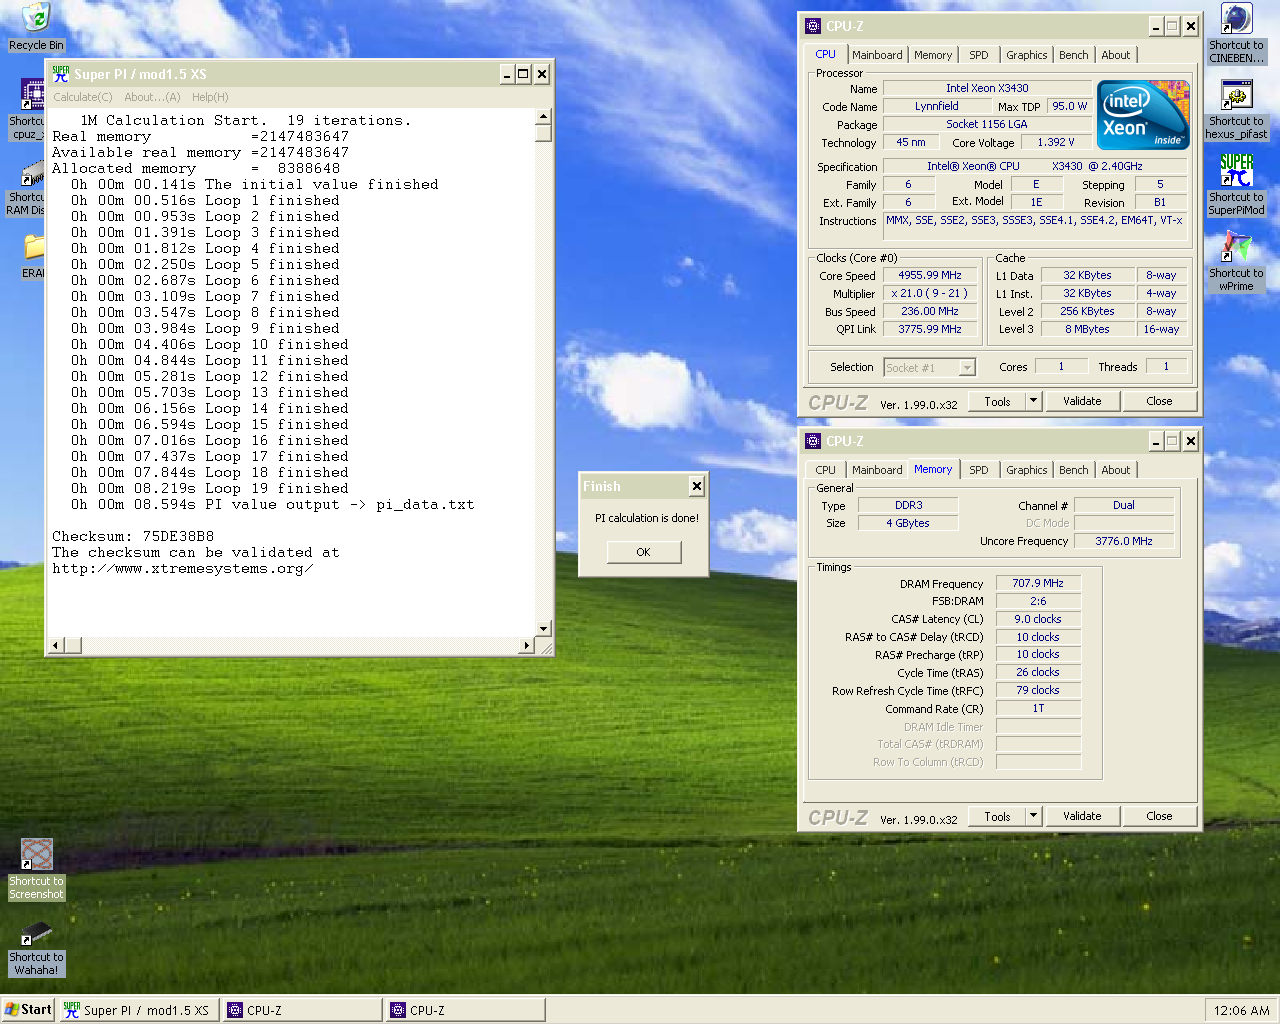Image resolution: width=1280 pixels, height=1024 pixels.
Task: Open the Help menu in Super PI
Action: point(210,97)
